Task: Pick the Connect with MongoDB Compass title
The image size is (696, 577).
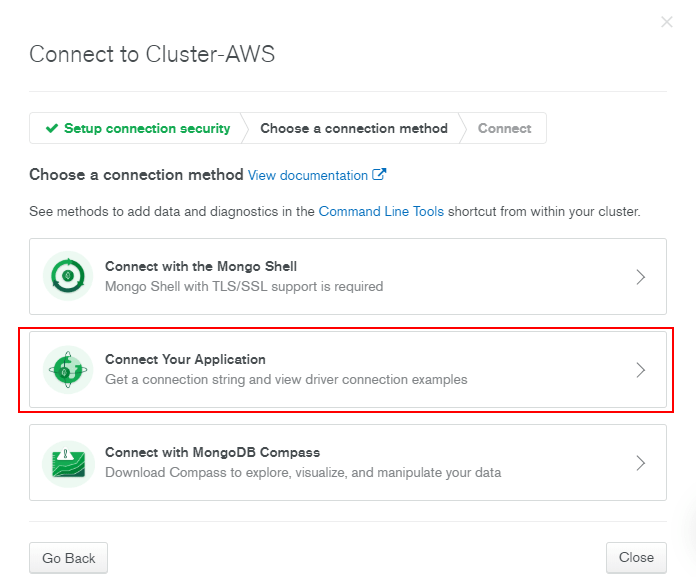Action: (212, 453)
